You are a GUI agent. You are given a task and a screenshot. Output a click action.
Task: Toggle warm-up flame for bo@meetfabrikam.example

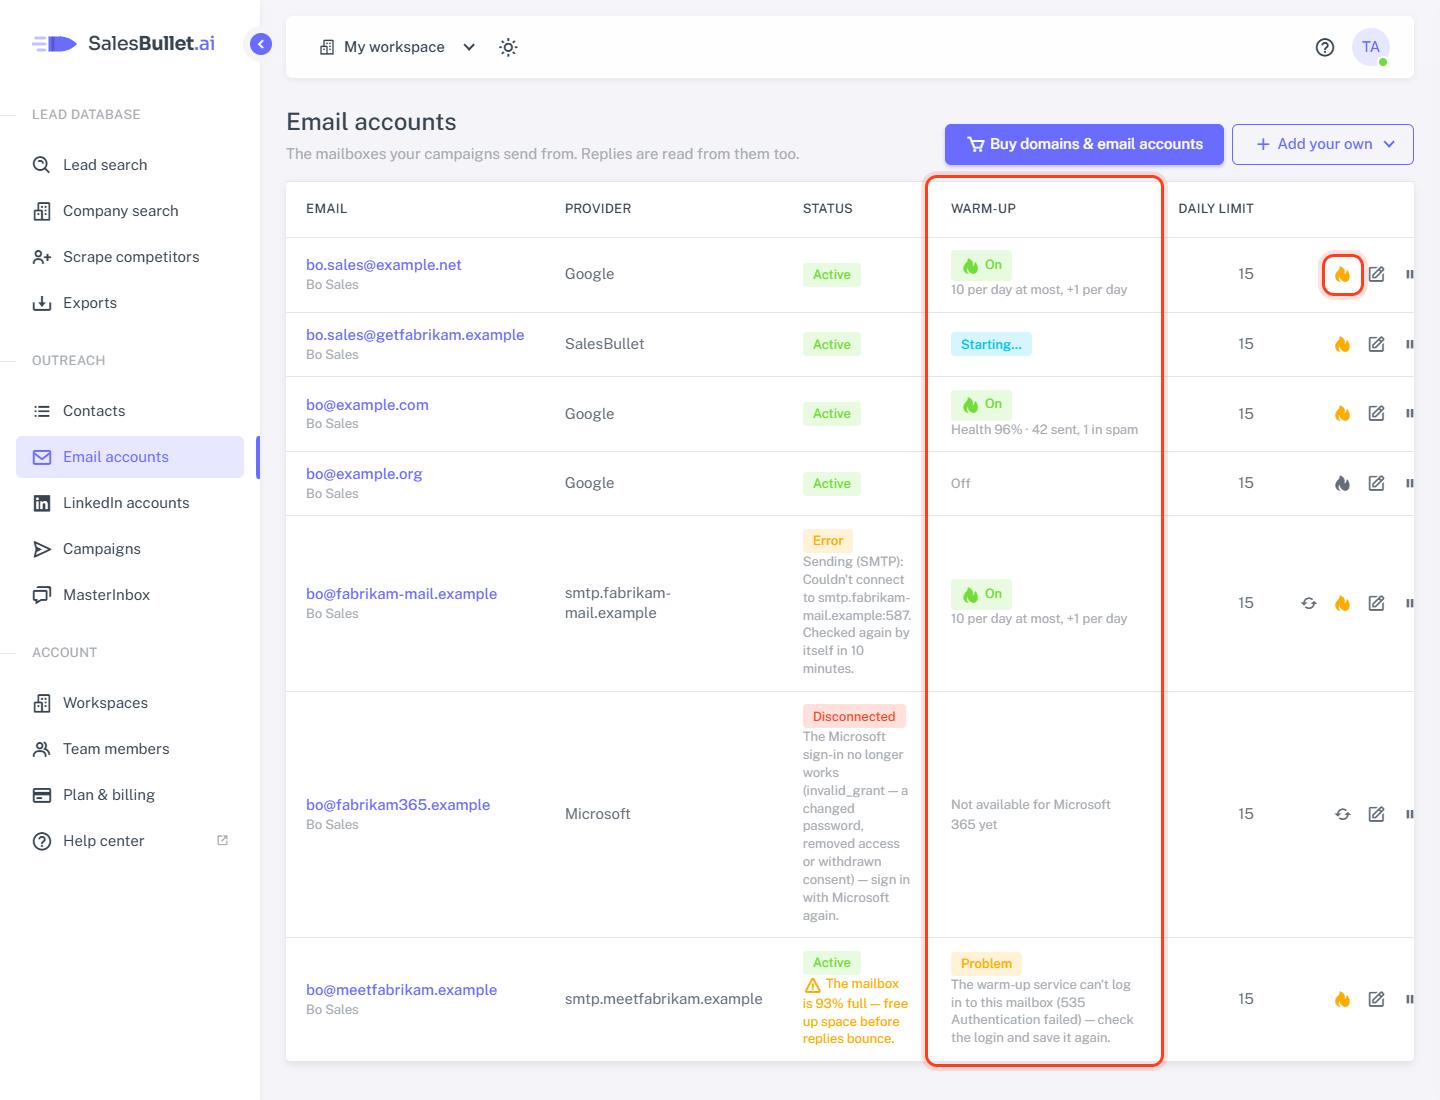coord(1343,999)
